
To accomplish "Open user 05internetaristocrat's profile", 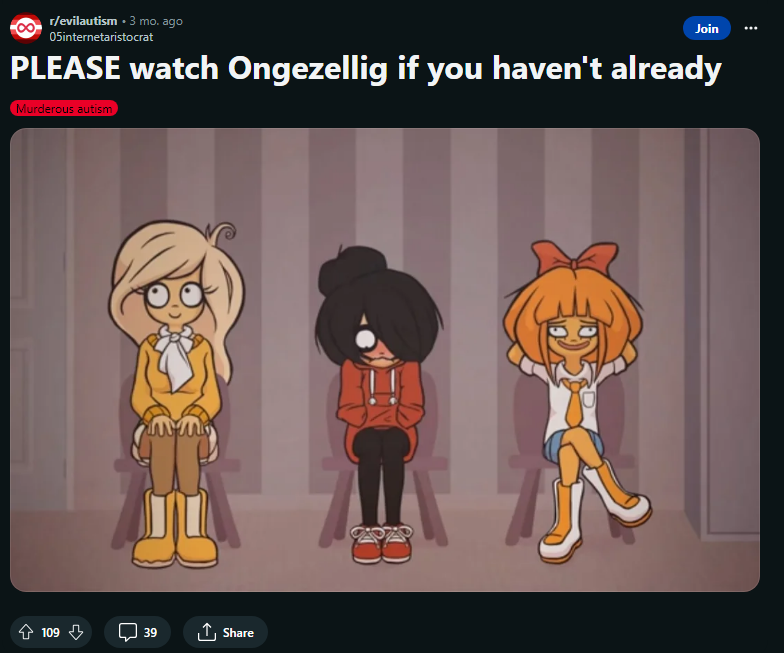I will coord(101,37).
